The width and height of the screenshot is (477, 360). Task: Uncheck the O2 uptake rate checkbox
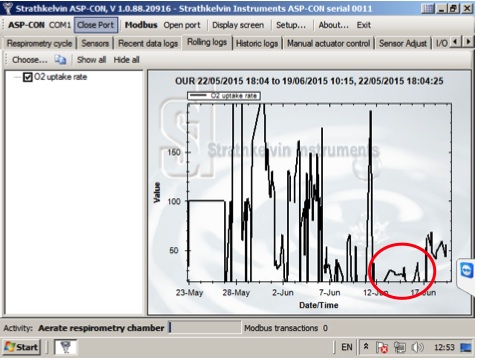(x=27, y=77)
